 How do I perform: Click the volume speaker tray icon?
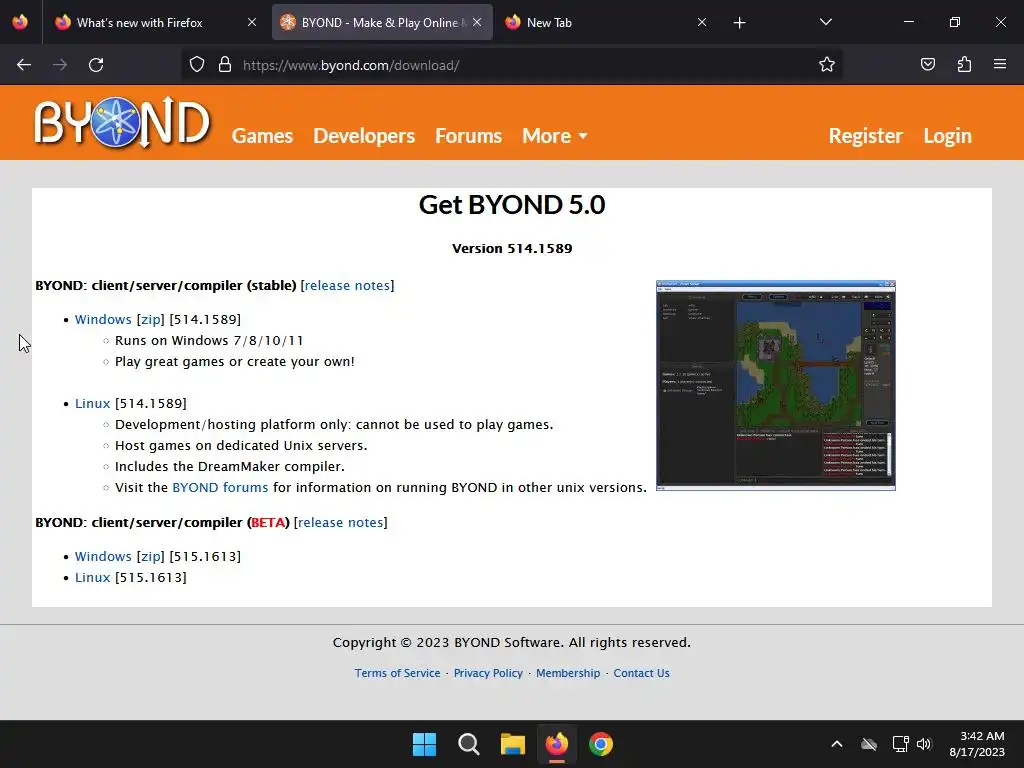click(x=923, y=744)
